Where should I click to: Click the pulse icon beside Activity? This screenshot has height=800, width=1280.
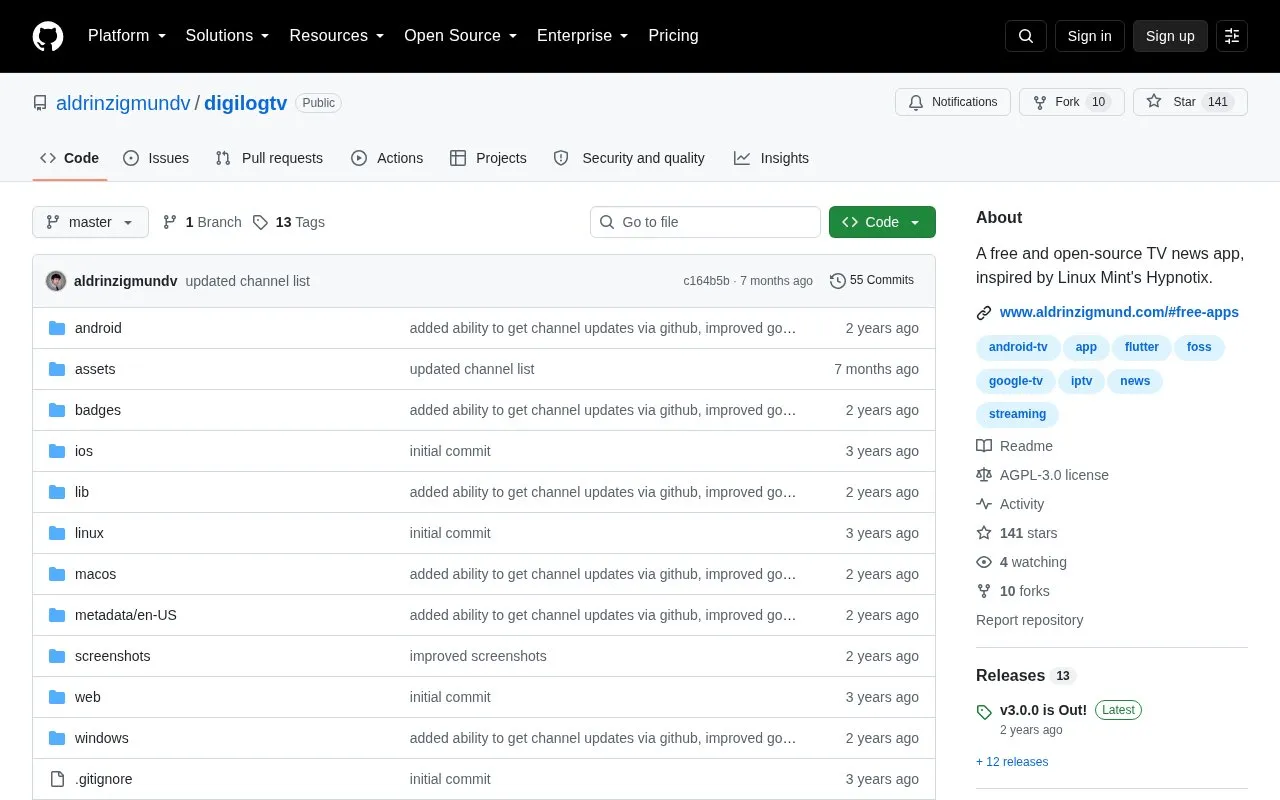(x=984, y=504)
